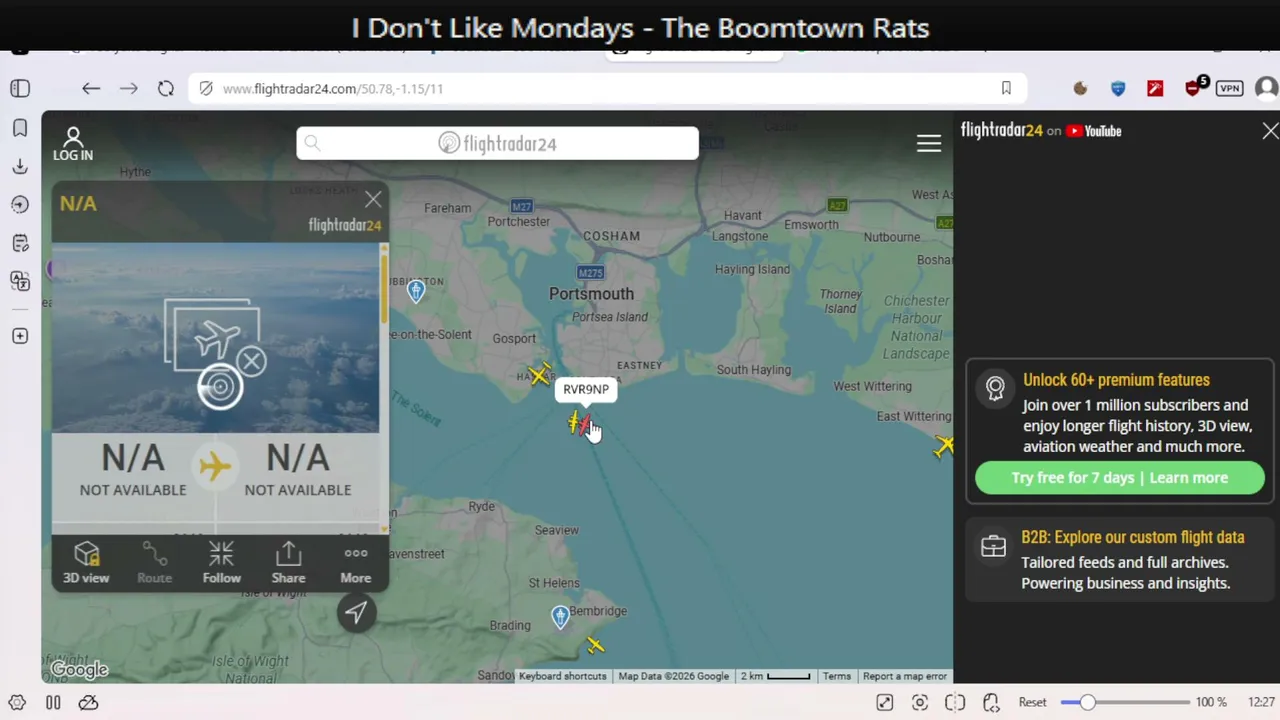Adjust the page zoom slider
The image size is (1280, 720).
tap(1124, 702)
